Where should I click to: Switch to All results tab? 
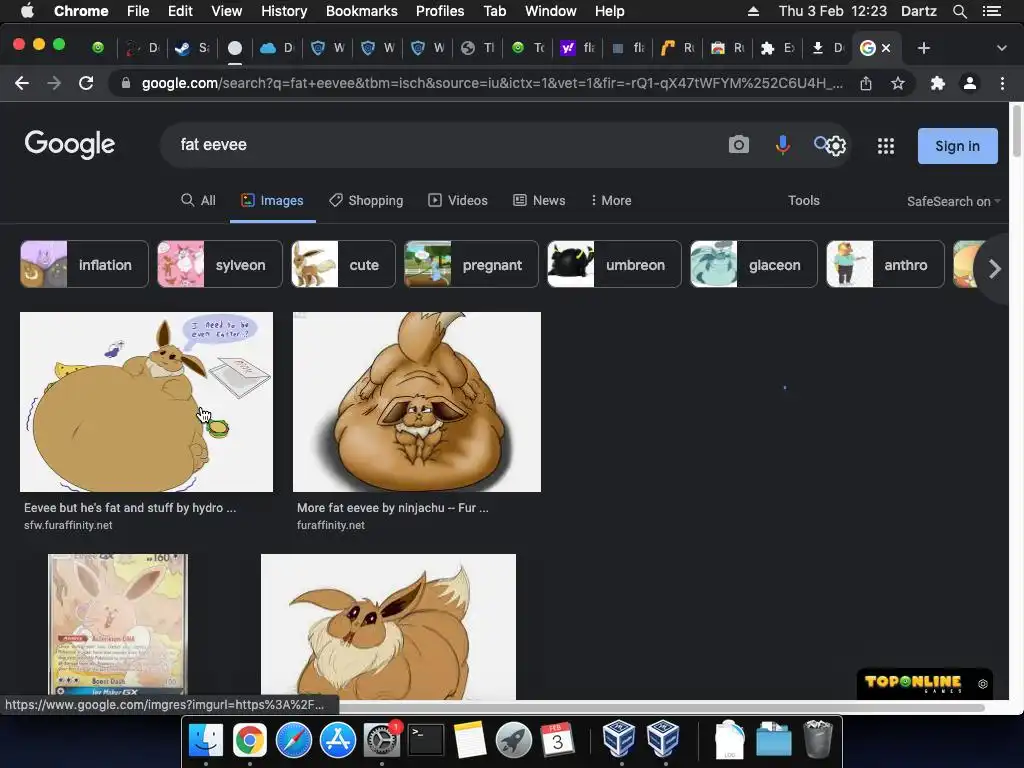198,200
